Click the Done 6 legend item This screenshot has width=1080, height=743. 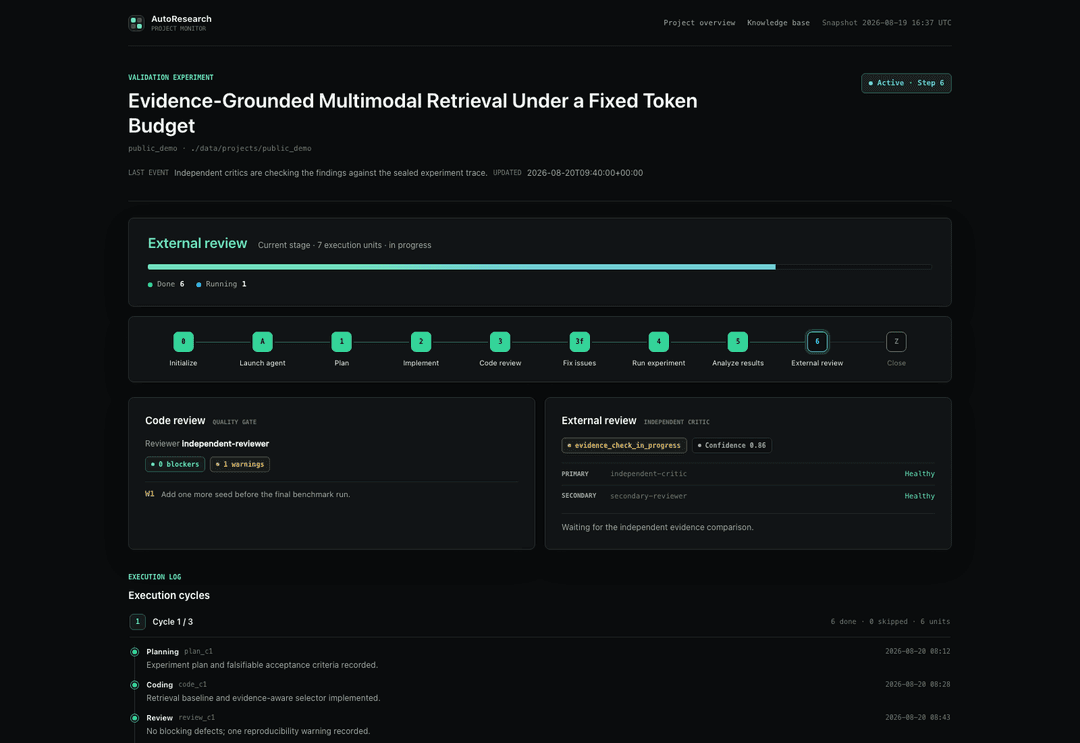166,284
